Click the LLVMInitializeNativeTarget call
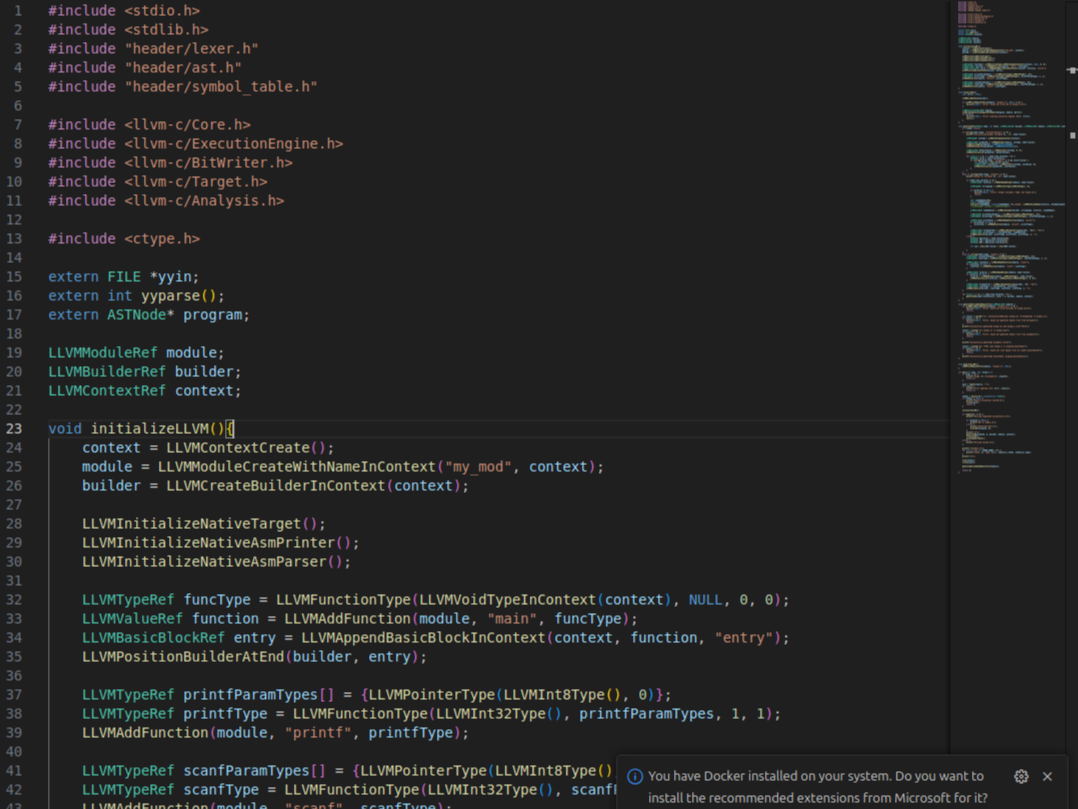Image resolution: width=1078 pixels, height=809 pixels. point(190,523)
